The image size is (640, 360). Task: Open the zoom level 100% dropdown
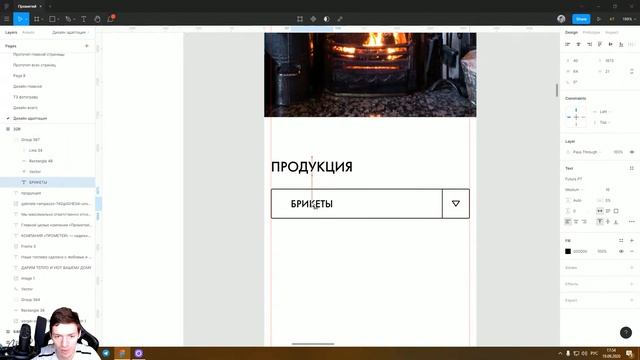pyautogui.click(x=628, y=19)
